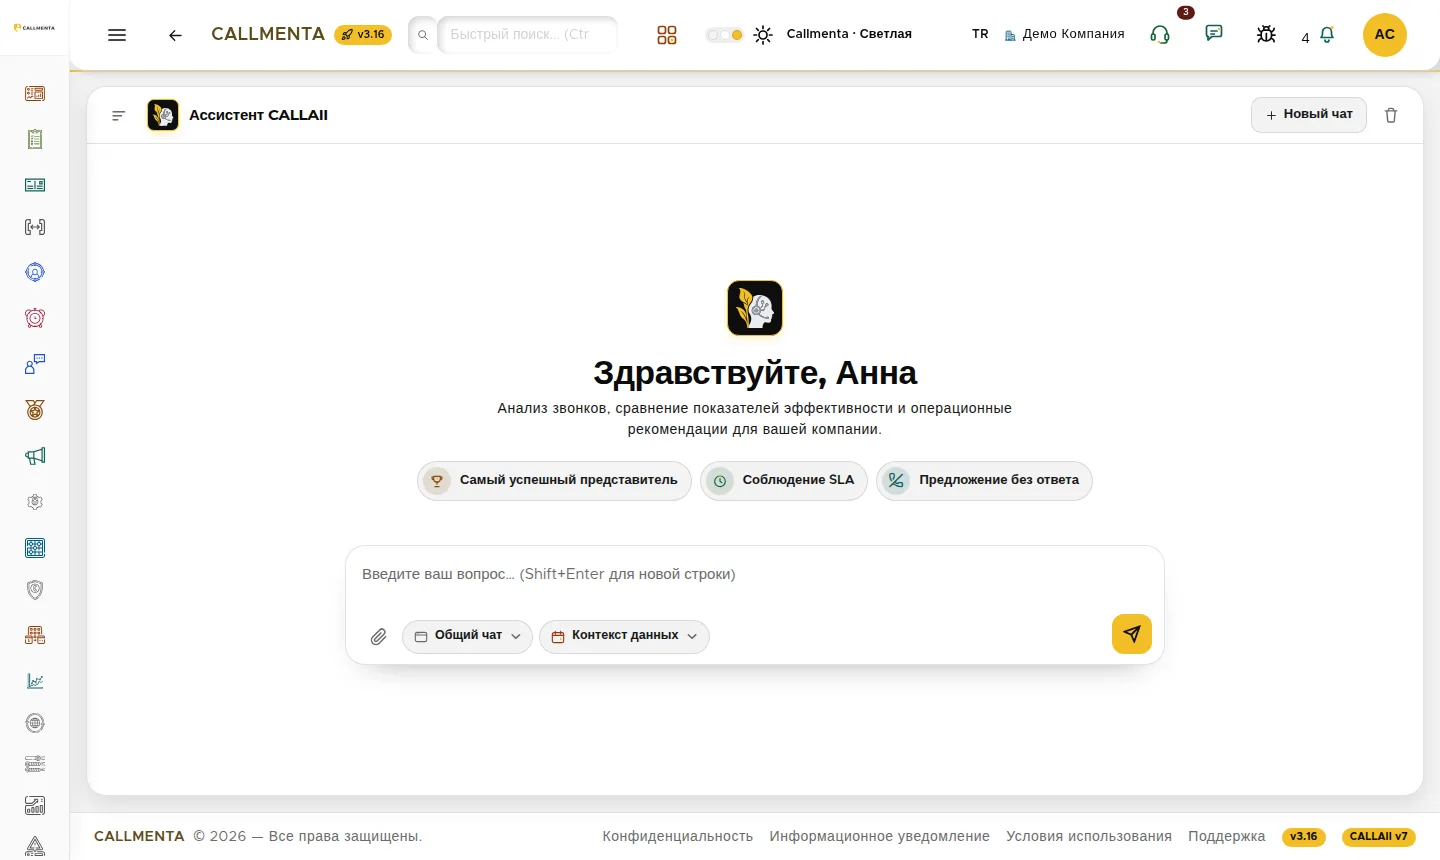Click the sun brightness icon
The image size is (1440, 860).
(x=763, y=35)
